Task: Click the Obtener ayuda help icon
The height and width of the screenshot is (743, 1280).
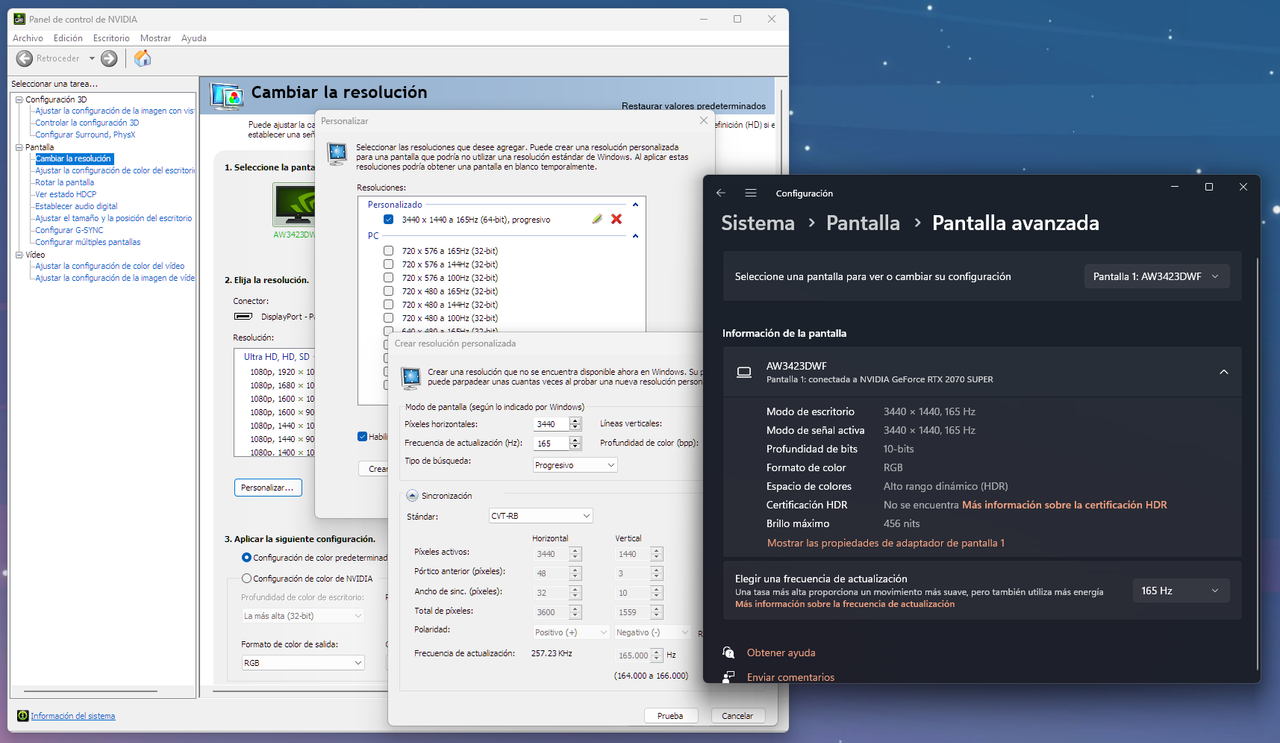Action: coord(728,653)
